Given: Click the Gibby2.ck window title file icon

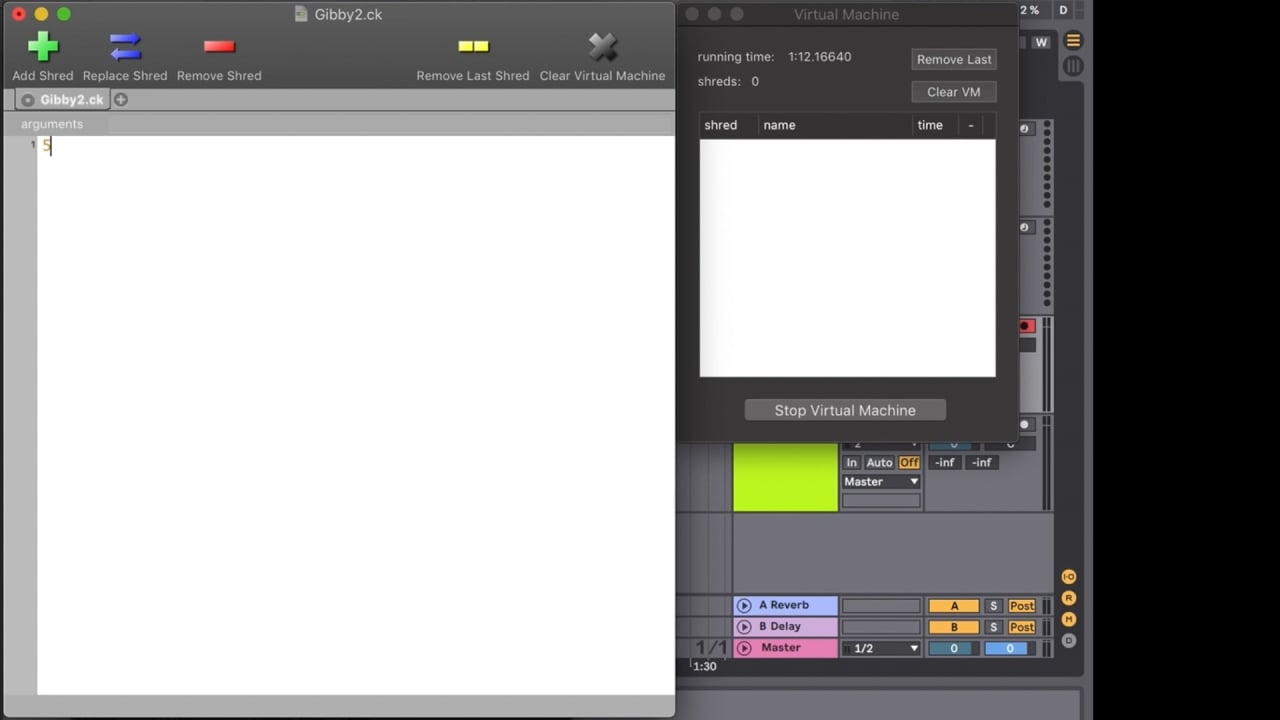Looking at the screenshot, I should click(x=301, y=14).
